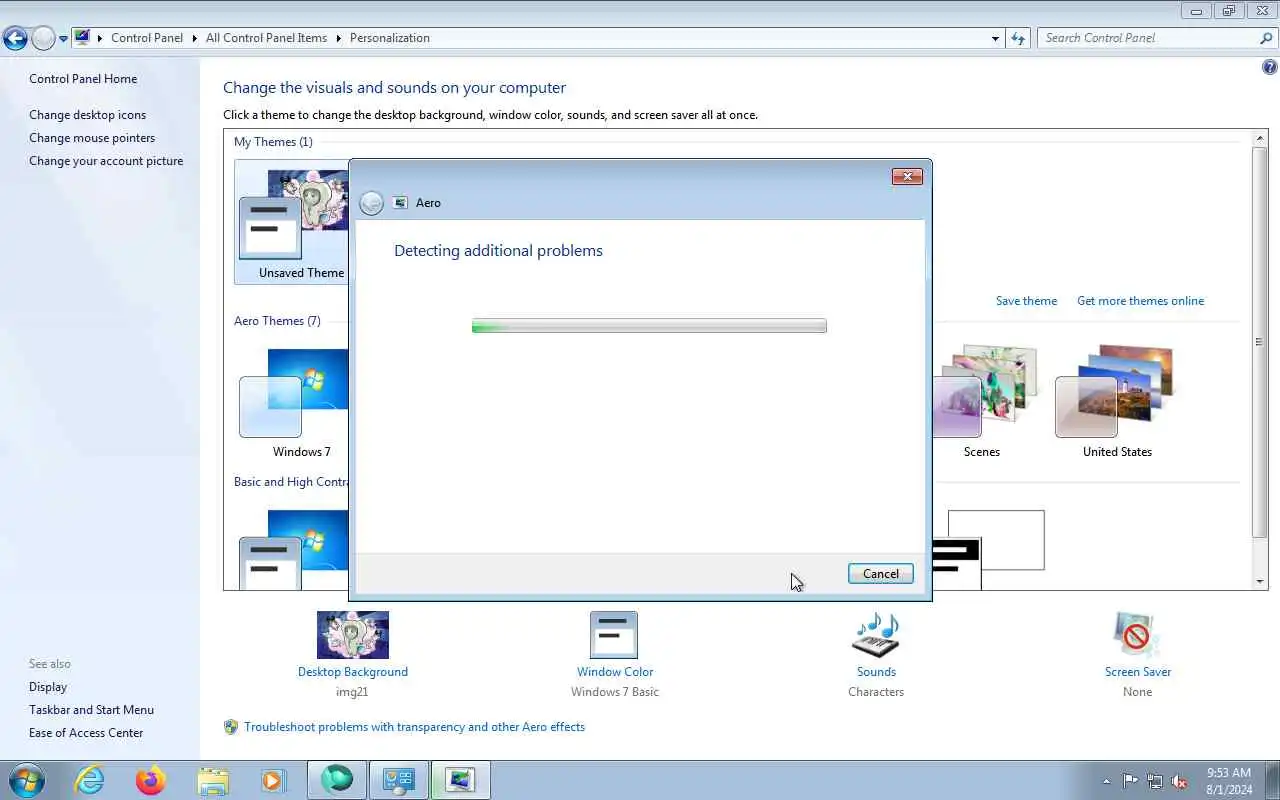1280x800 pixels.
Task: Click the muted volume tray icon
Action: (x=1180, y=781)
